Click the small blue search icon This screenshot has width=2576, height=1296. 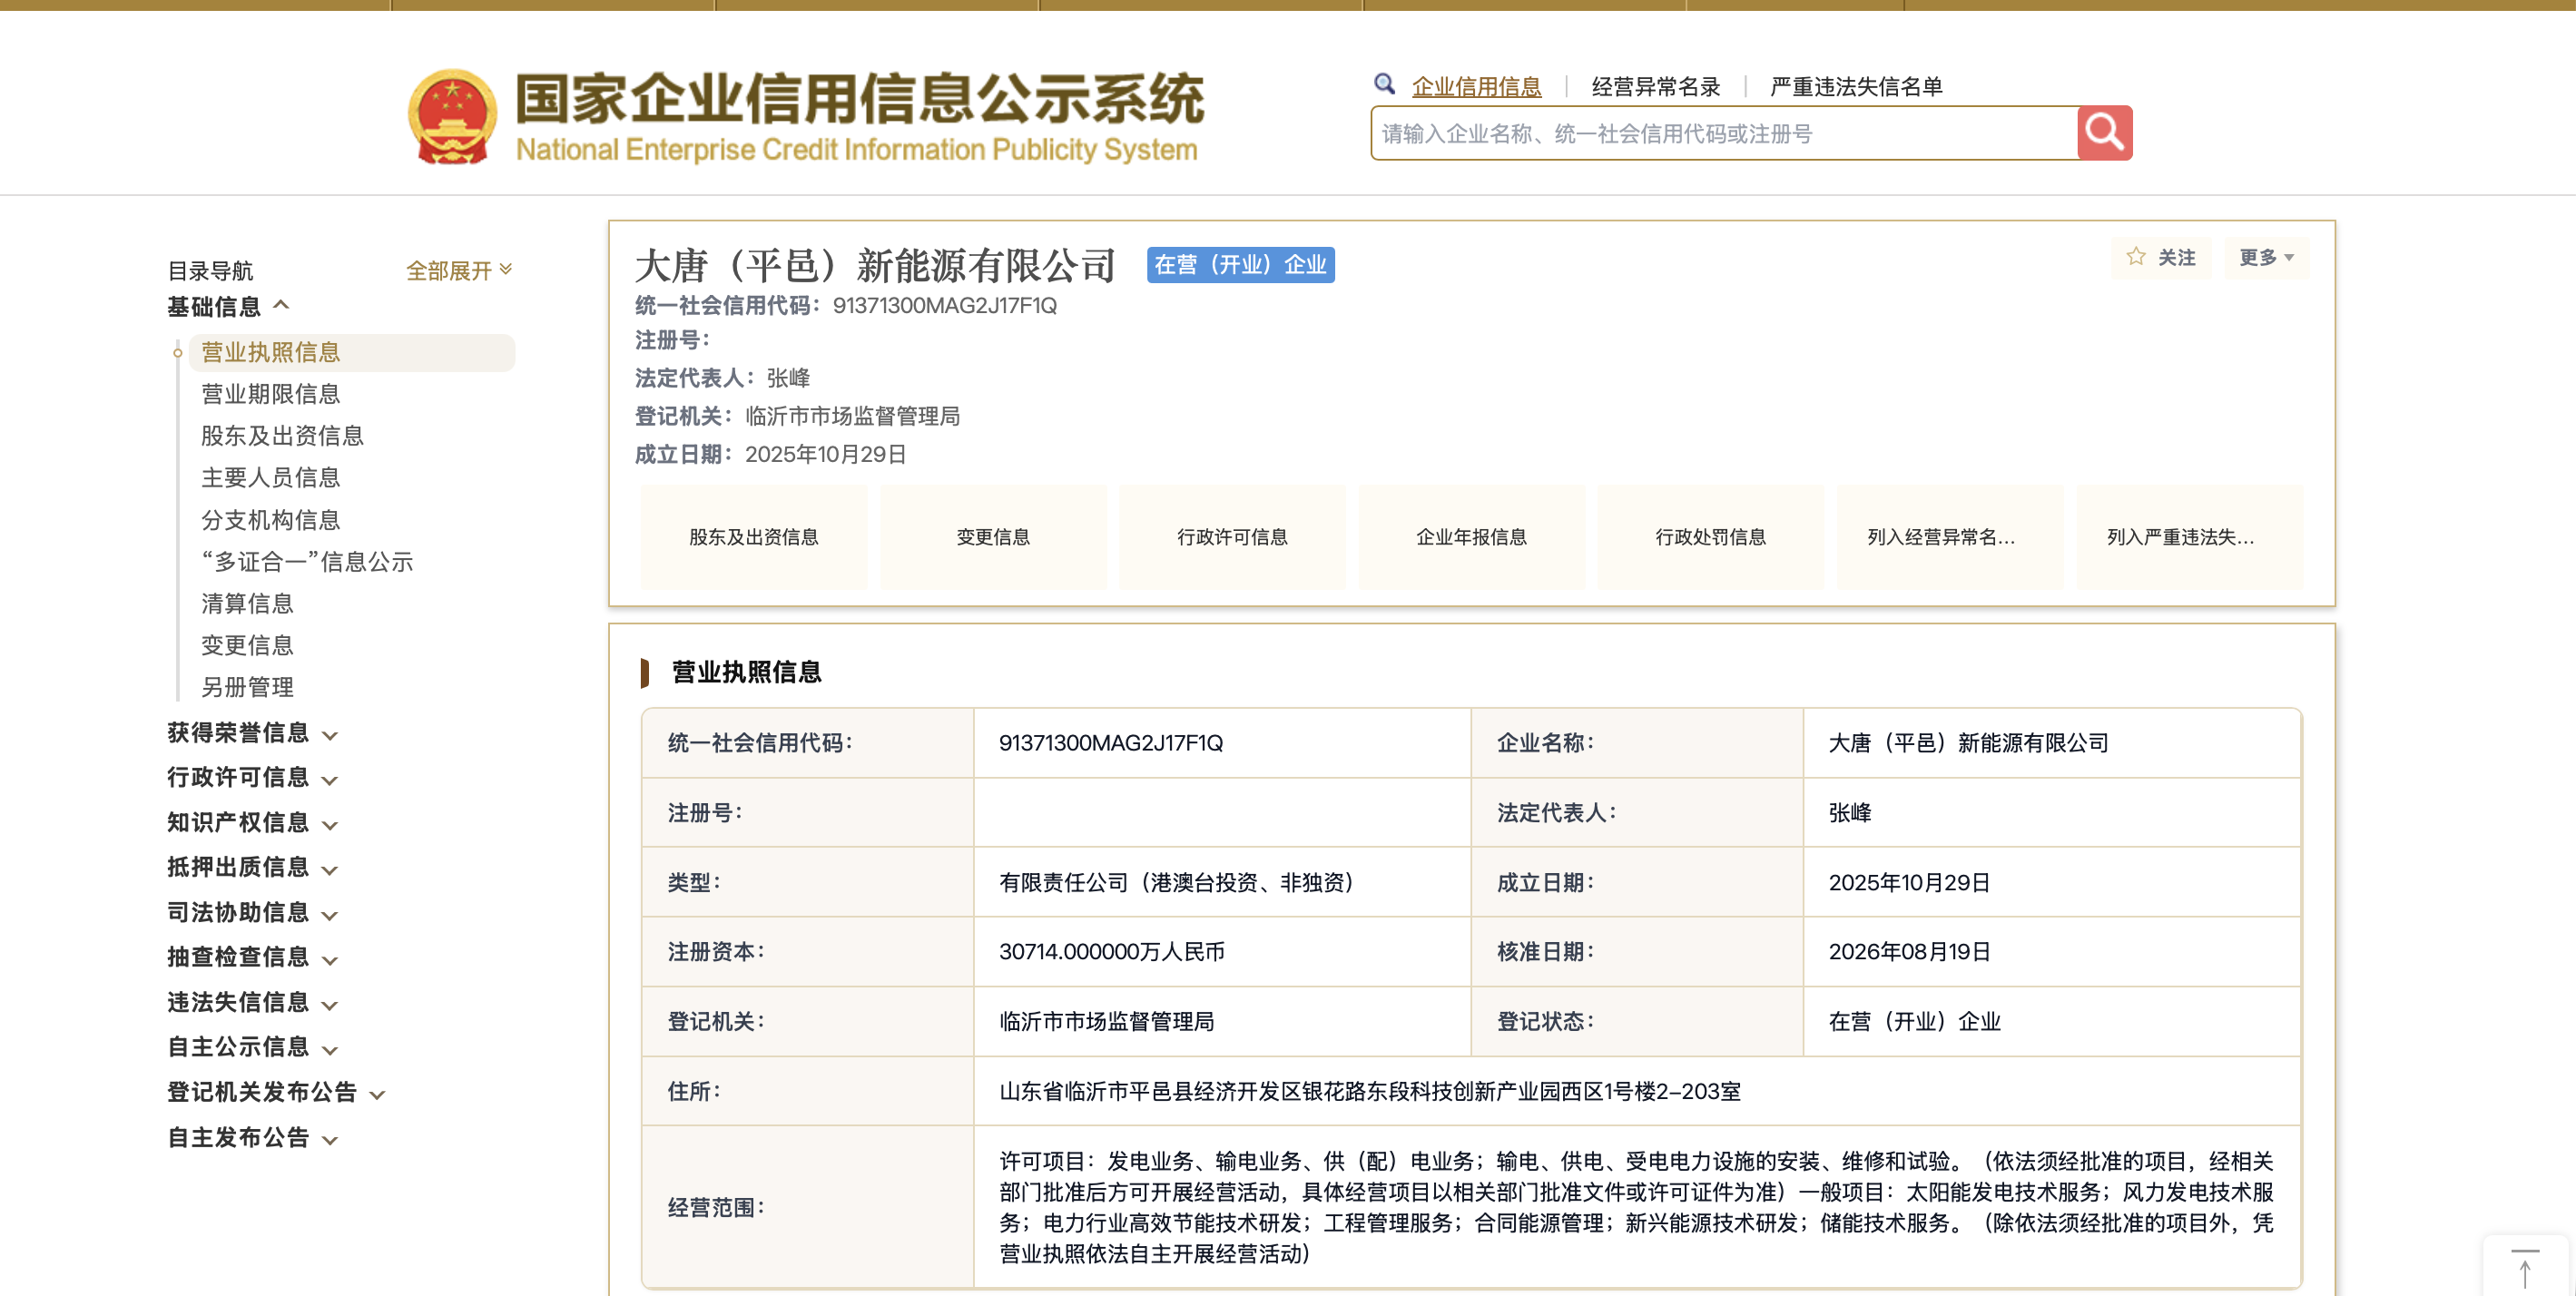point(1384,85)
